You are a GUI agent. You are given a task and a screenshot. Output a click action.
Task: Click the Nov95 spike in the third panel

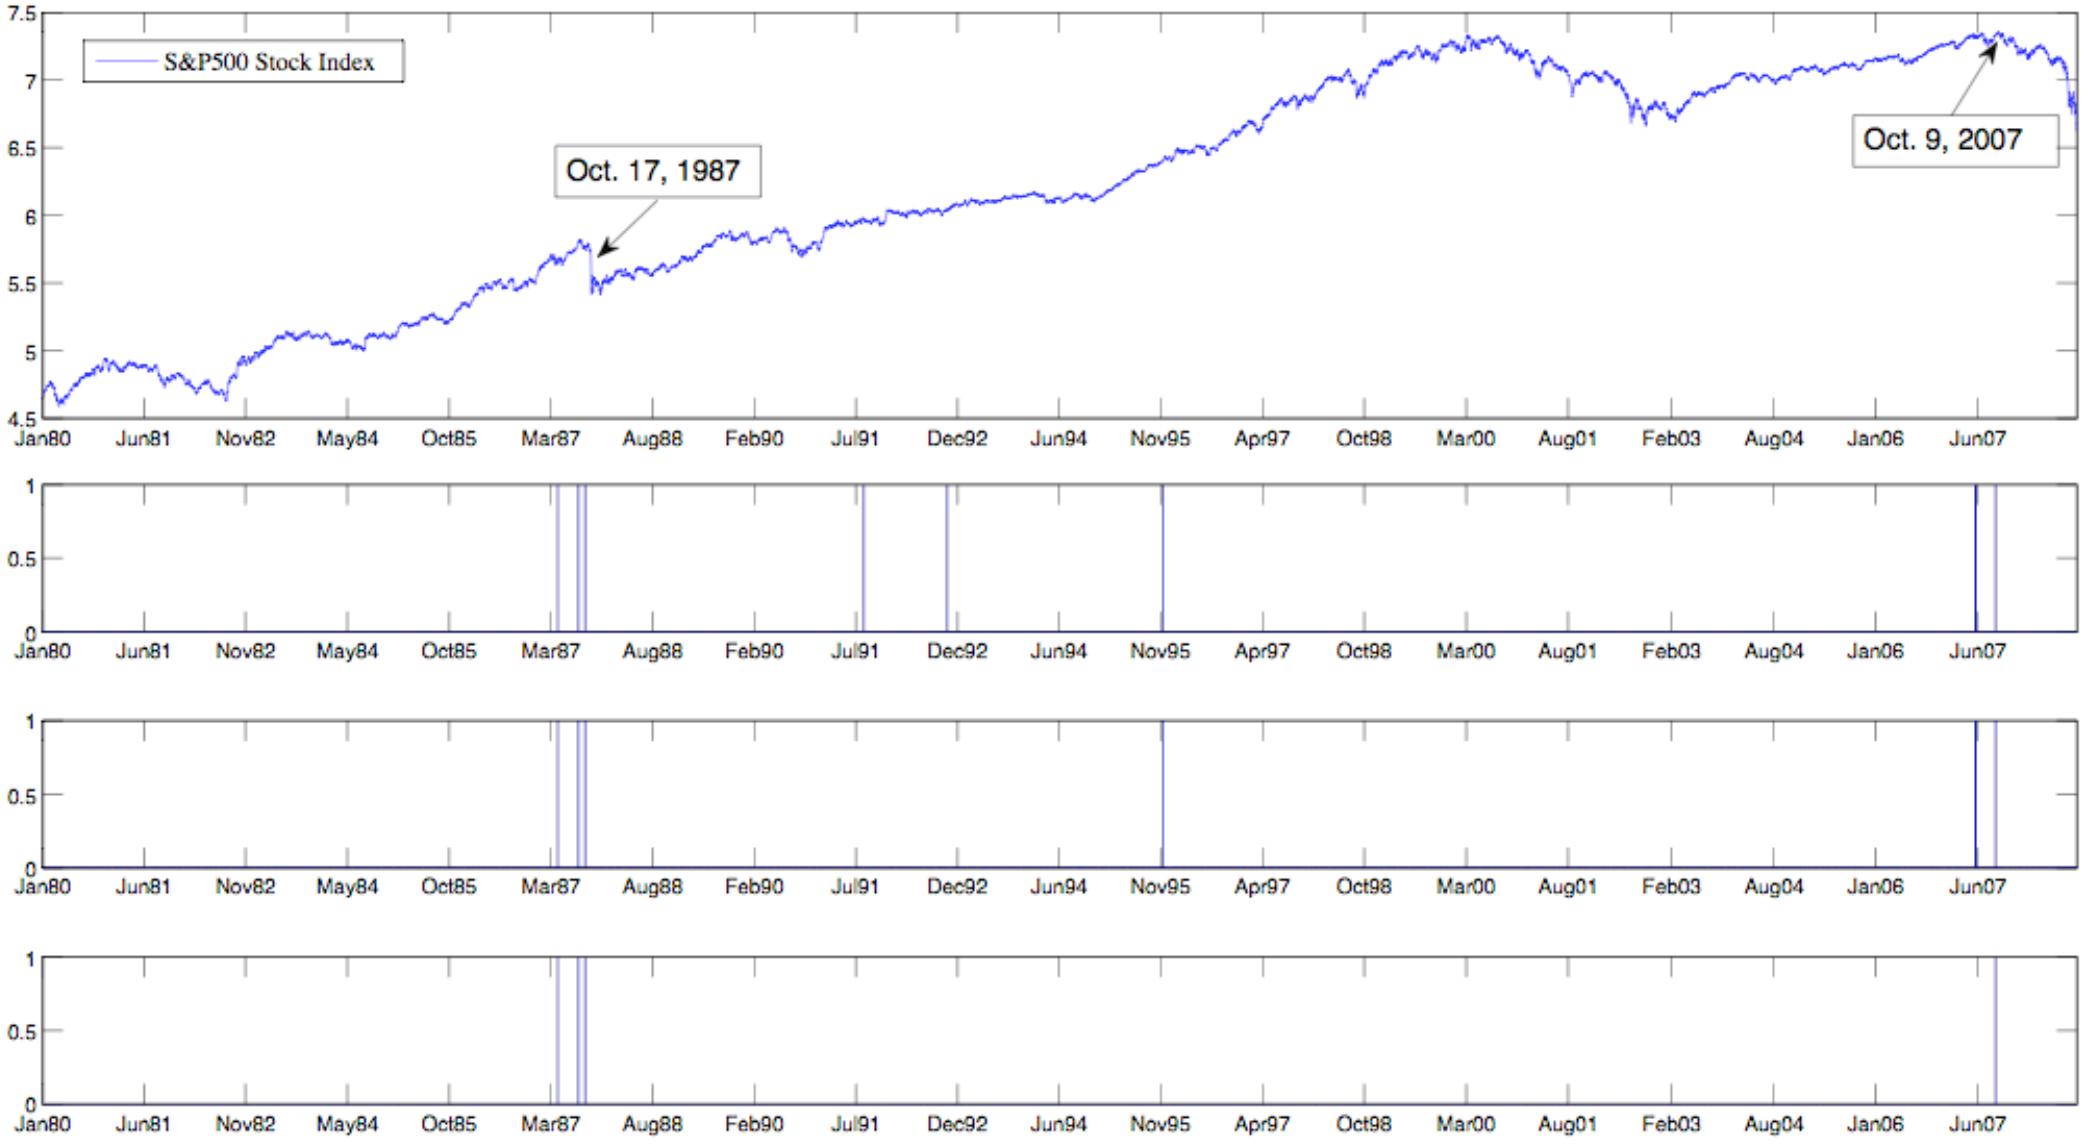tap(1163, 794)
